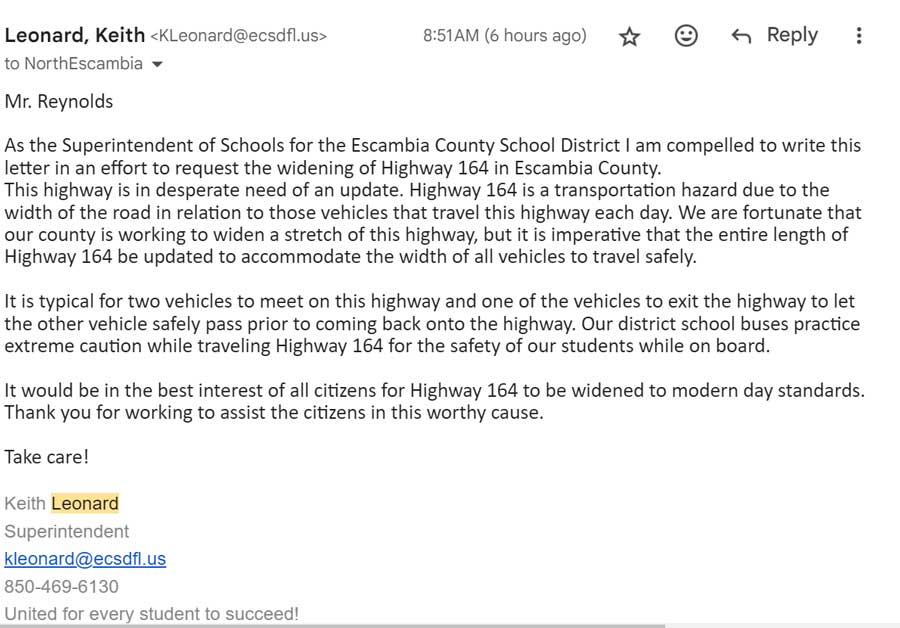Add an emoji reaction to the message
Viewport: 900px width, 628px height.
click(686, 36)
